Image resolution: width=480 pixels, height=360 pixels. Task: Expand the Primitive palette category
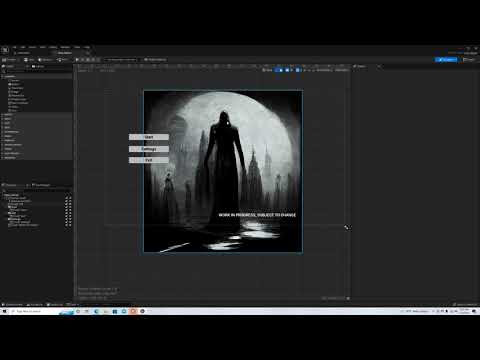pos(2,140)
